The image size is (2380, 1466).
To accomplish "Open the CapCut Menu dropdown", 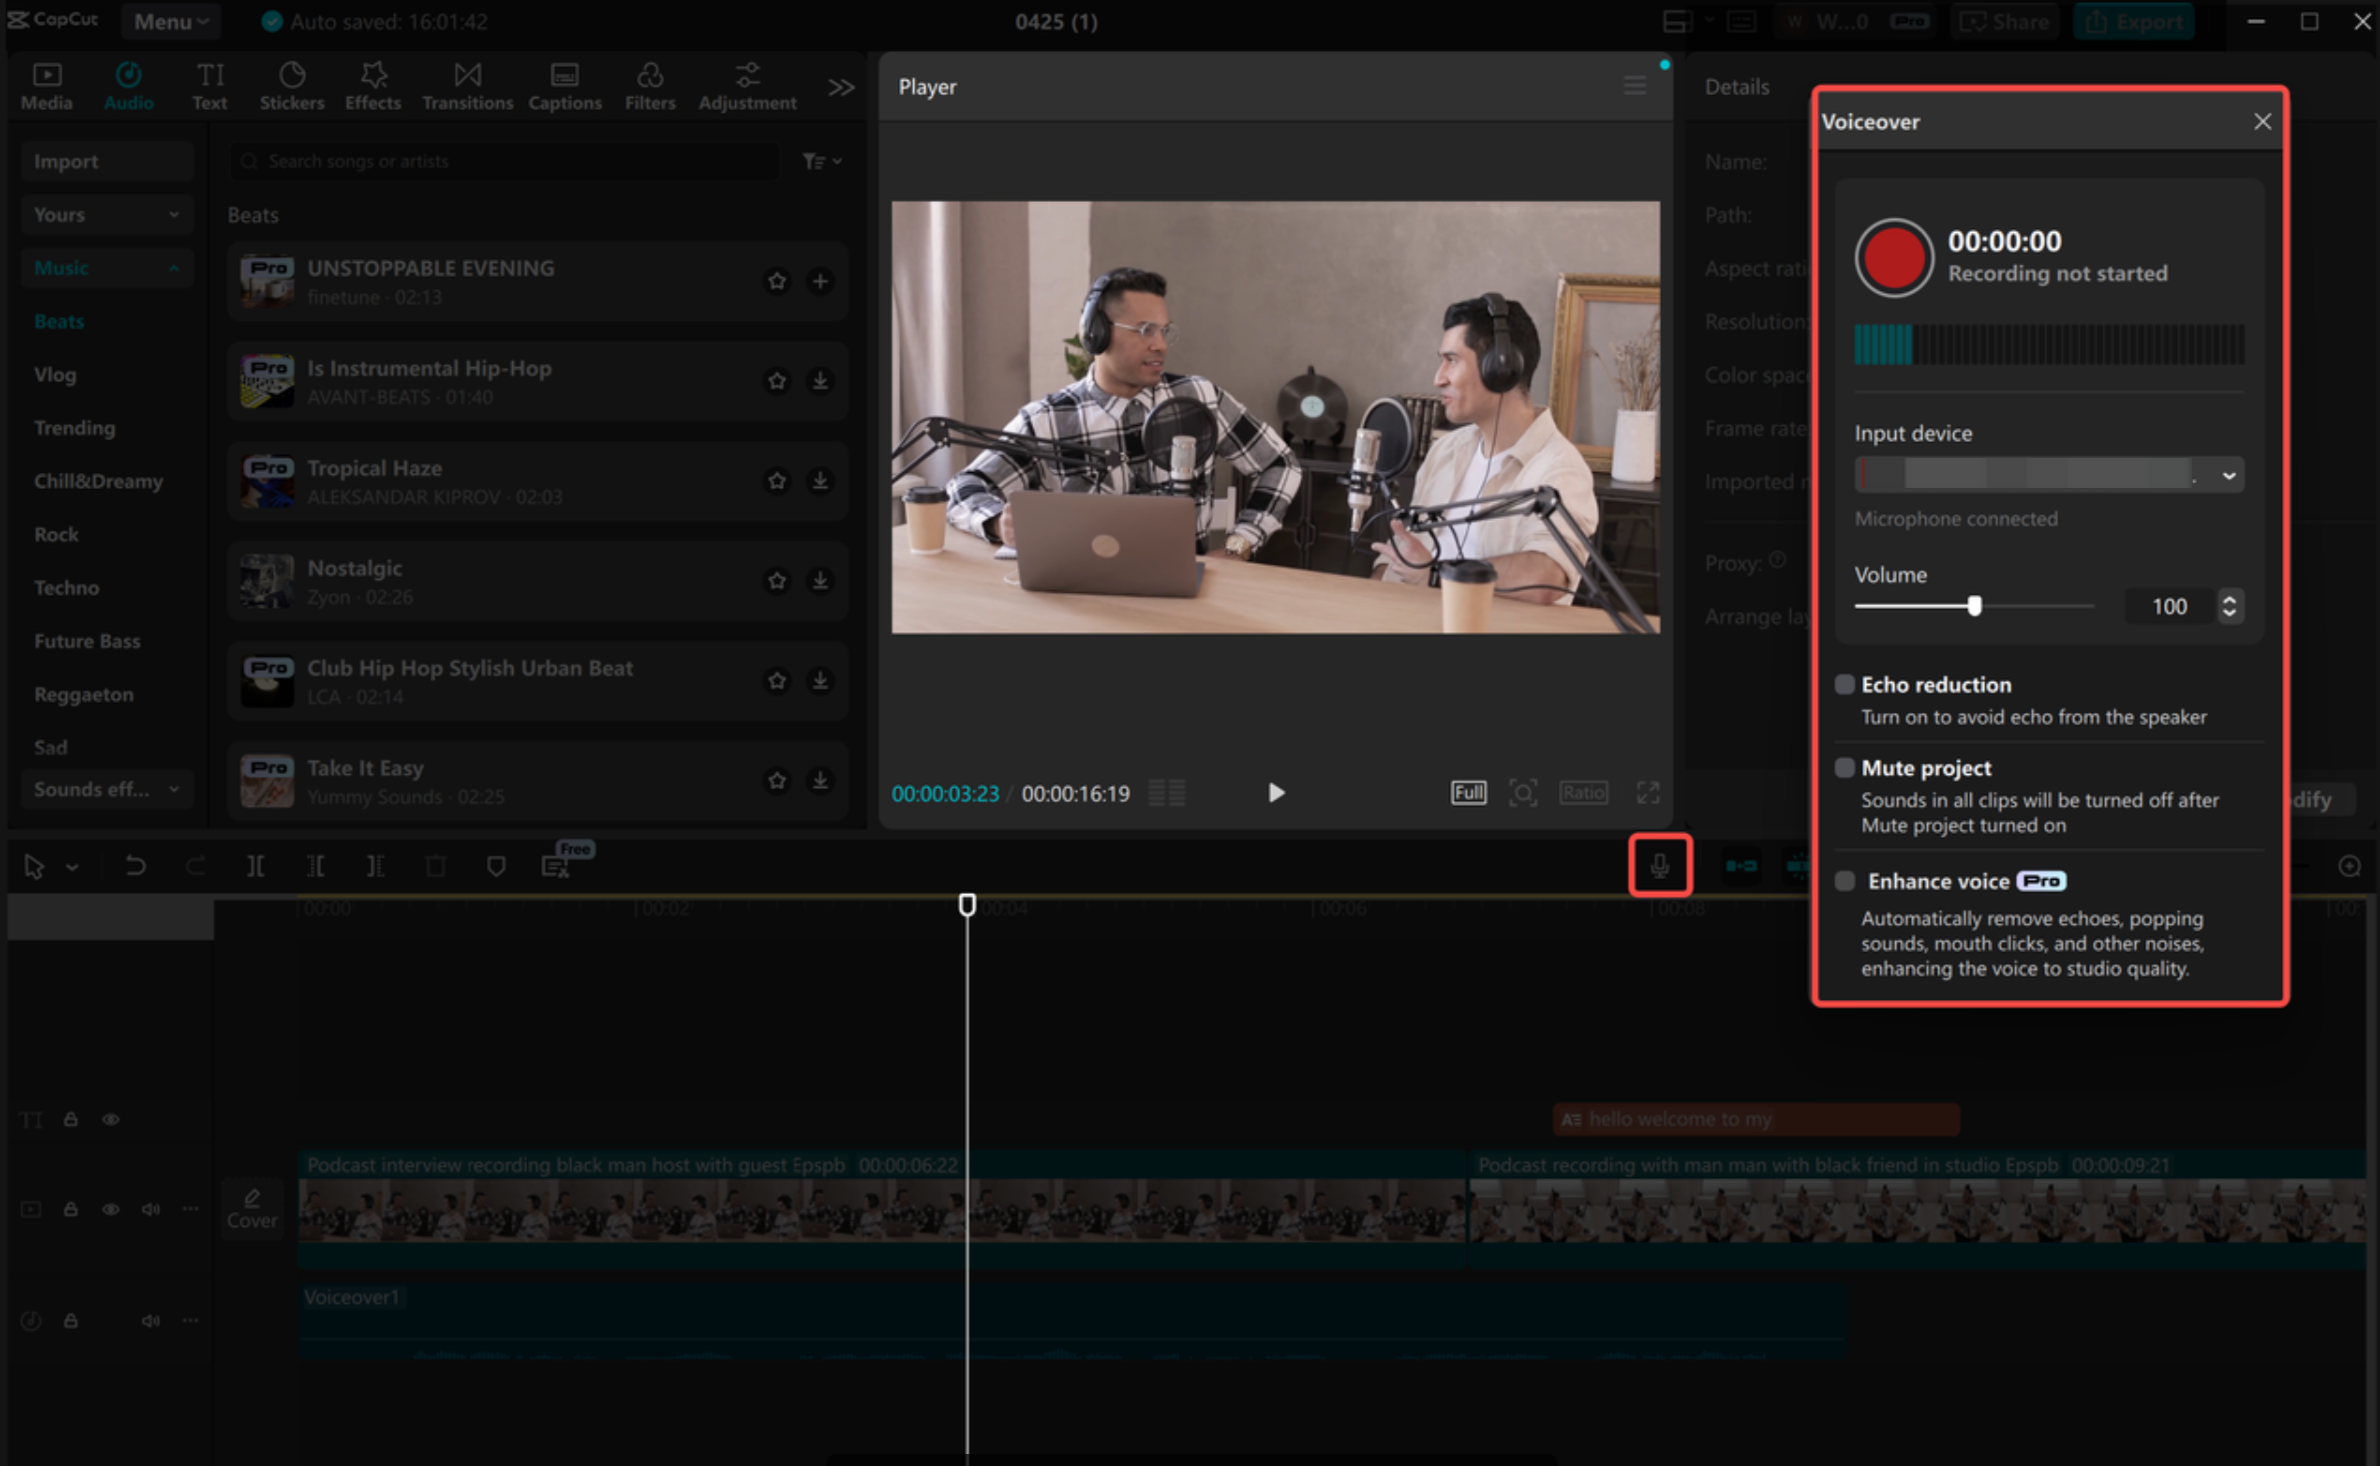I will pyautogui.click(x=171, y=21).
